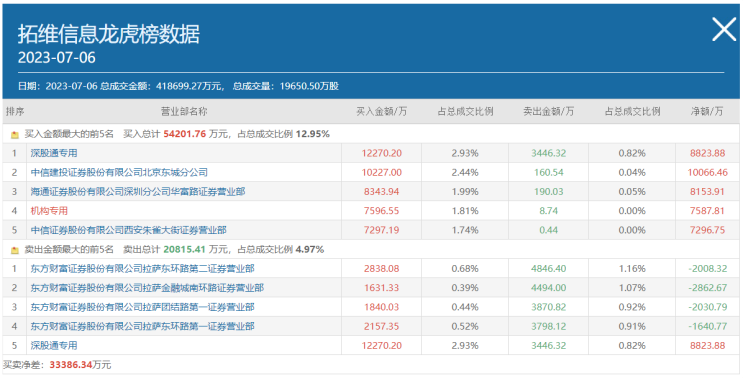Click buy amount 7297.19
This screenshot has height=379, width=743.
381,230
